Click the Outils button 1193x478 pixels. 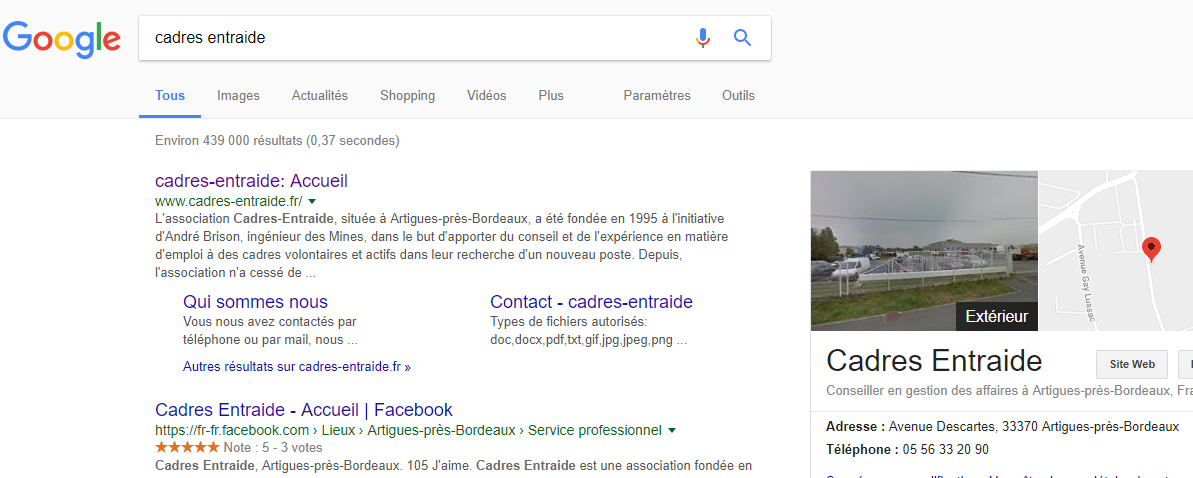[738, 96]
